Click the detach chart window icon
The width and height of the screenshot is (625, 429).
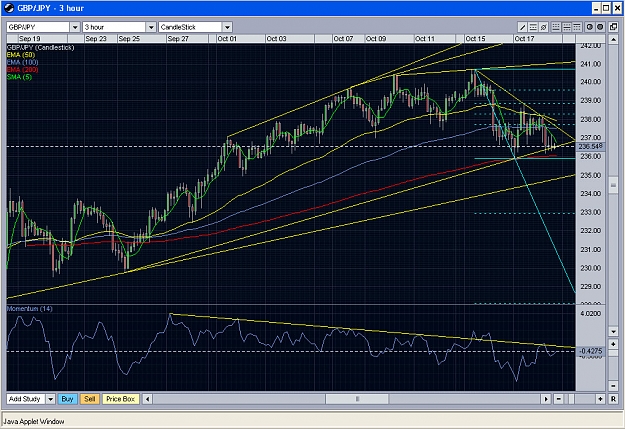pos(613,27)
